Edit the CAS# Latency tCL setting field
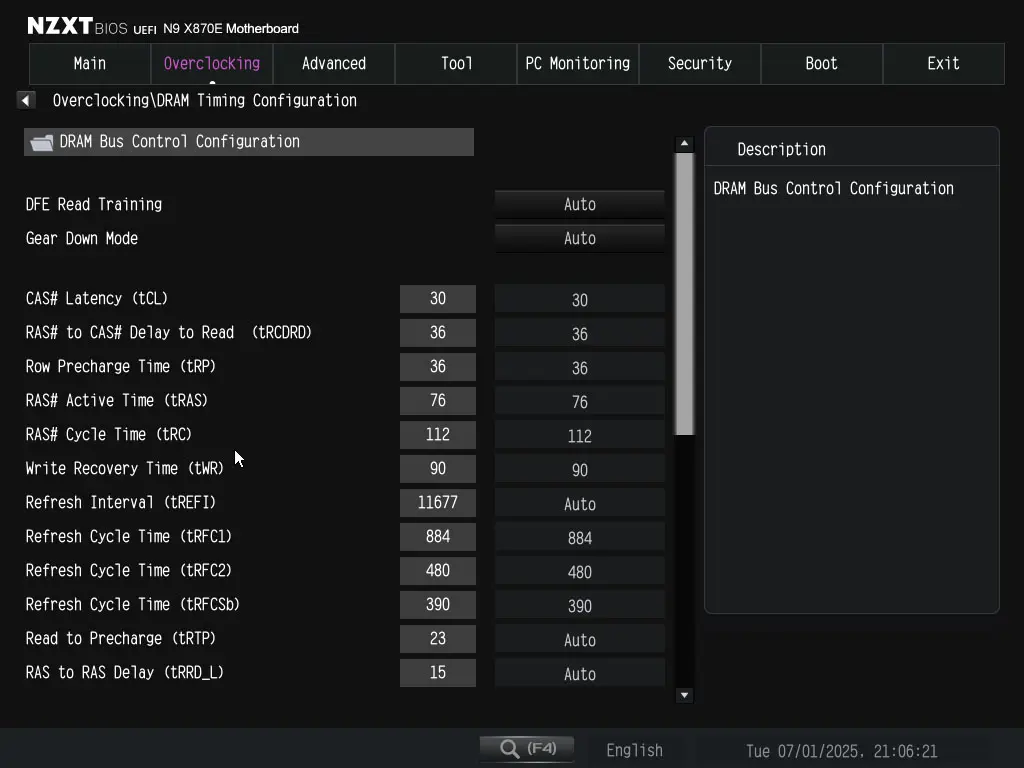This screenshot has height=768, width=1024. pos(580,300)
